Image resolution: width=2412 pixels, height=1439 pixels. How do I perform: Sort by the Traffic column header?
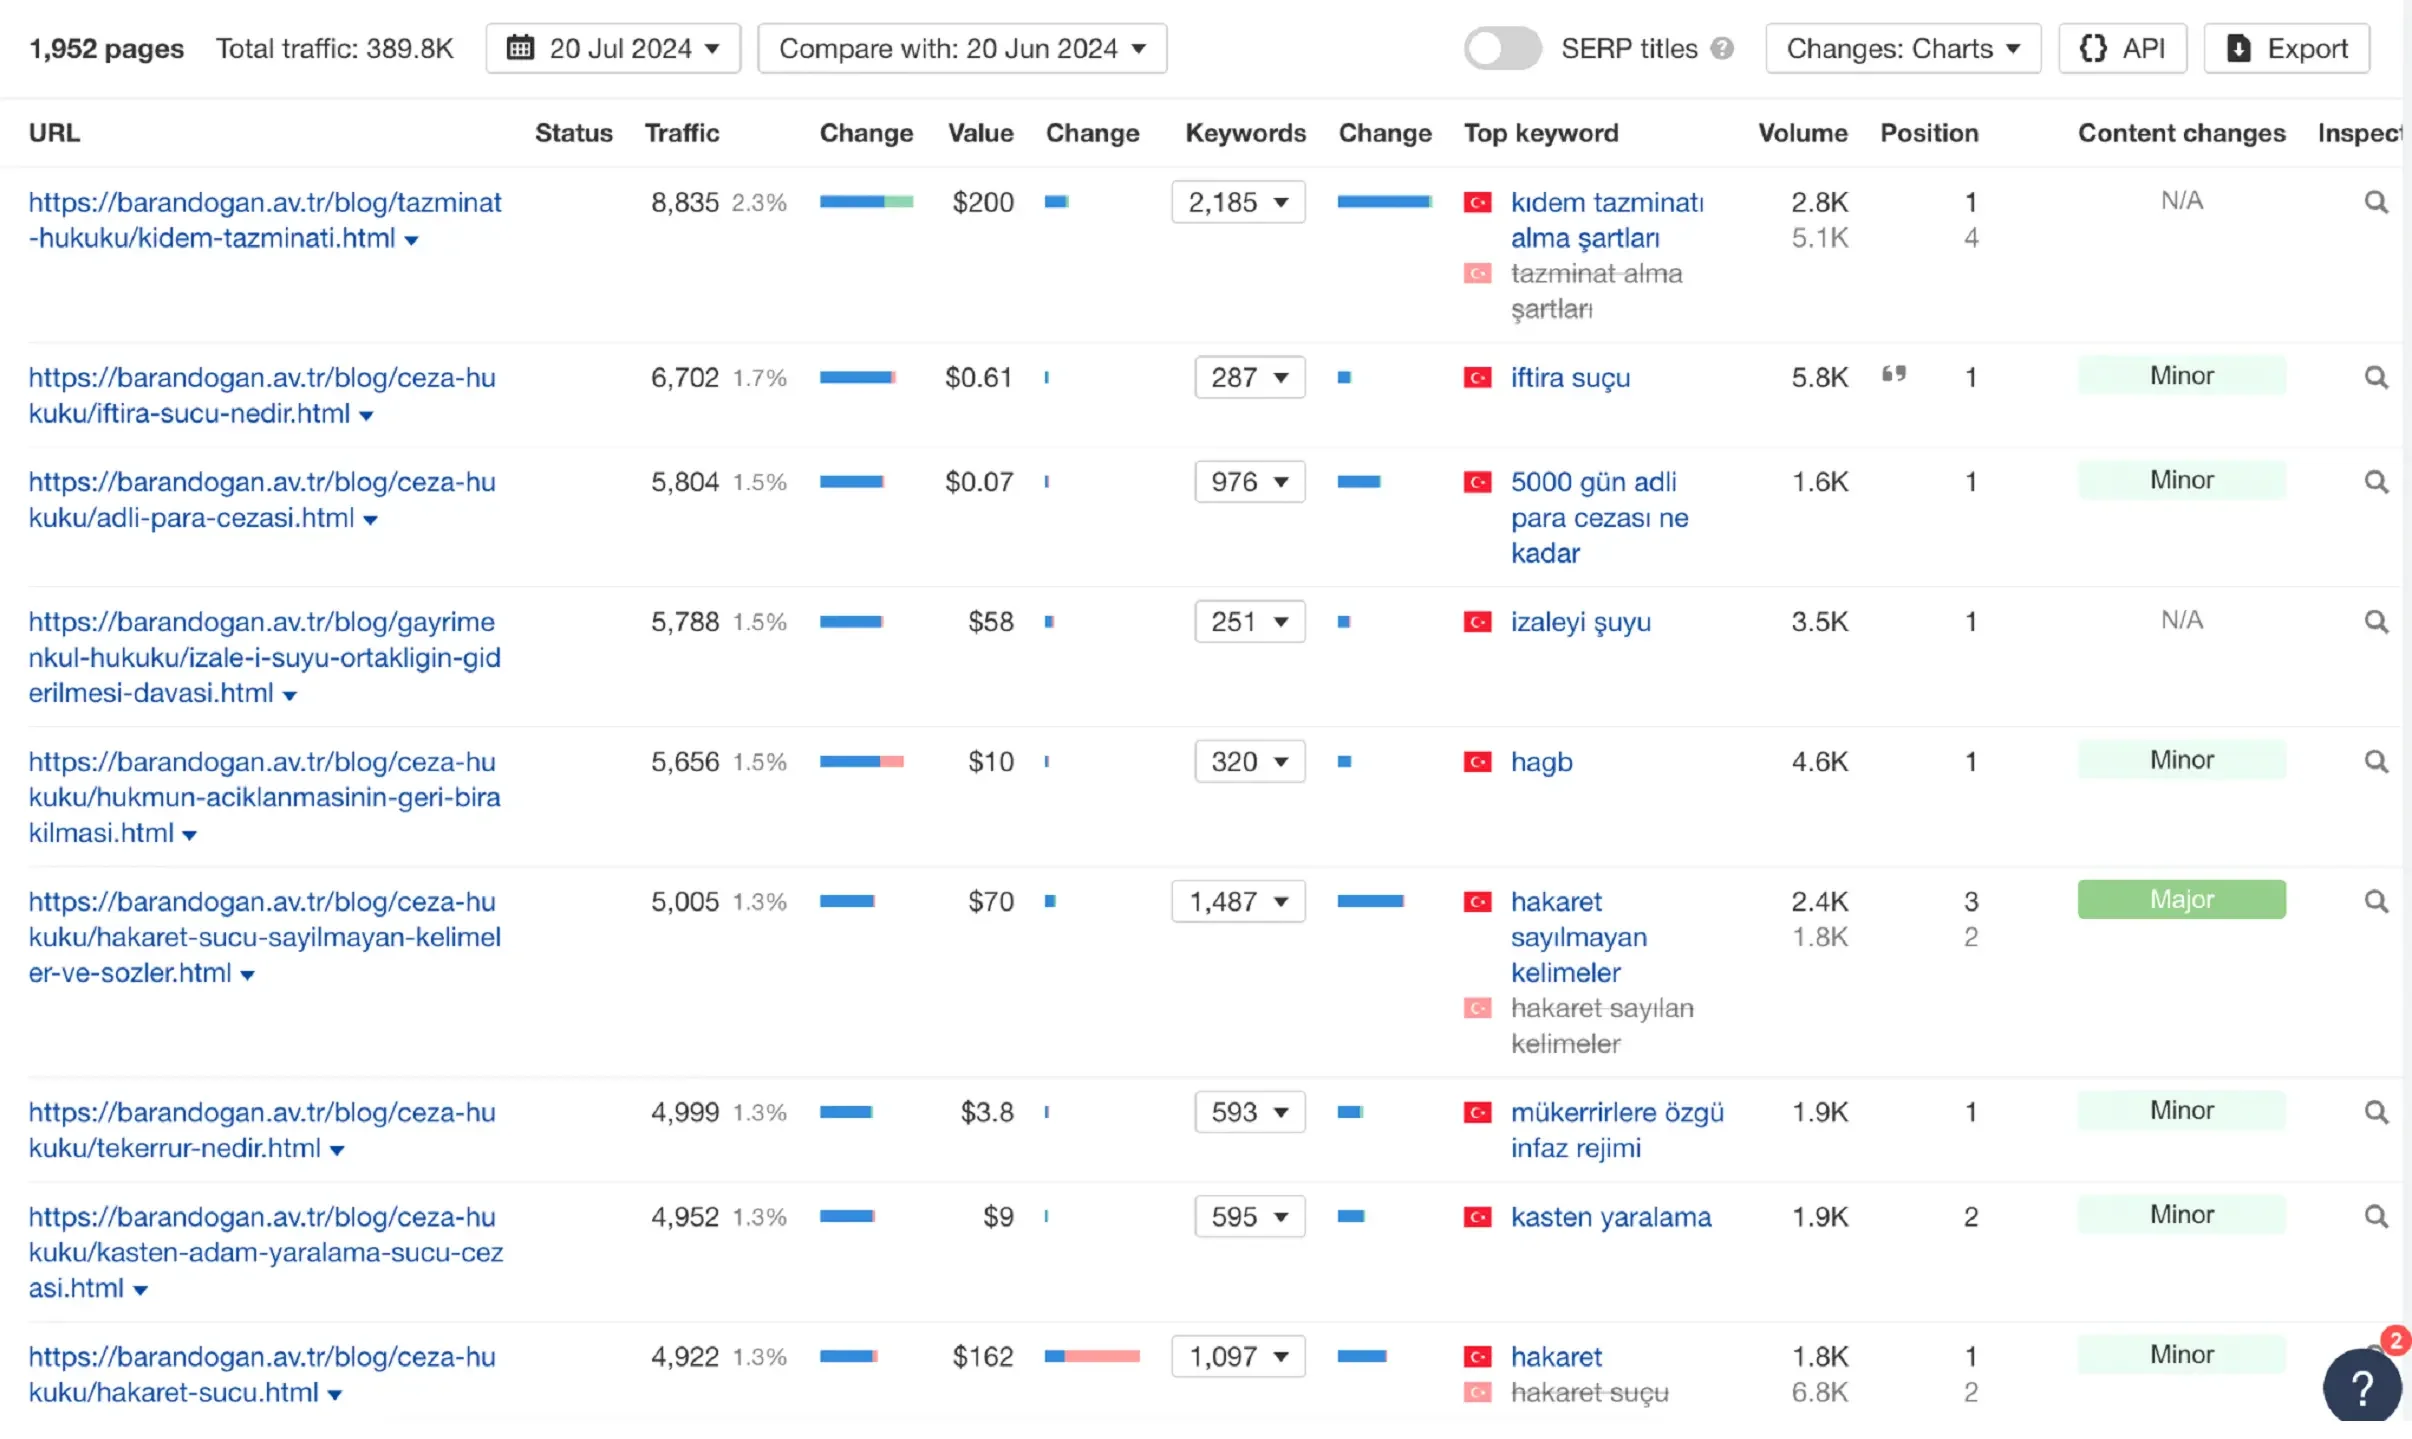pyautogui.click(x=681, y=133)
